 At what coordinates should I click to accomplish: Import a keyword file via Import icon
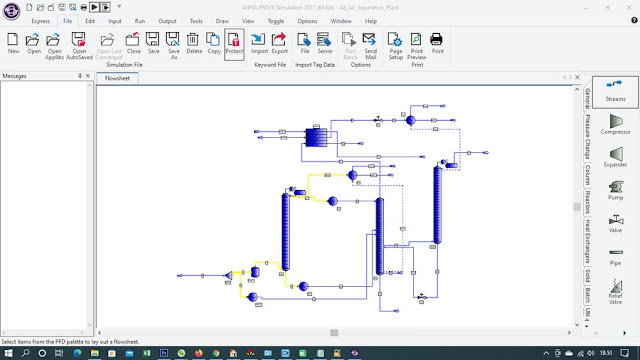259,43
